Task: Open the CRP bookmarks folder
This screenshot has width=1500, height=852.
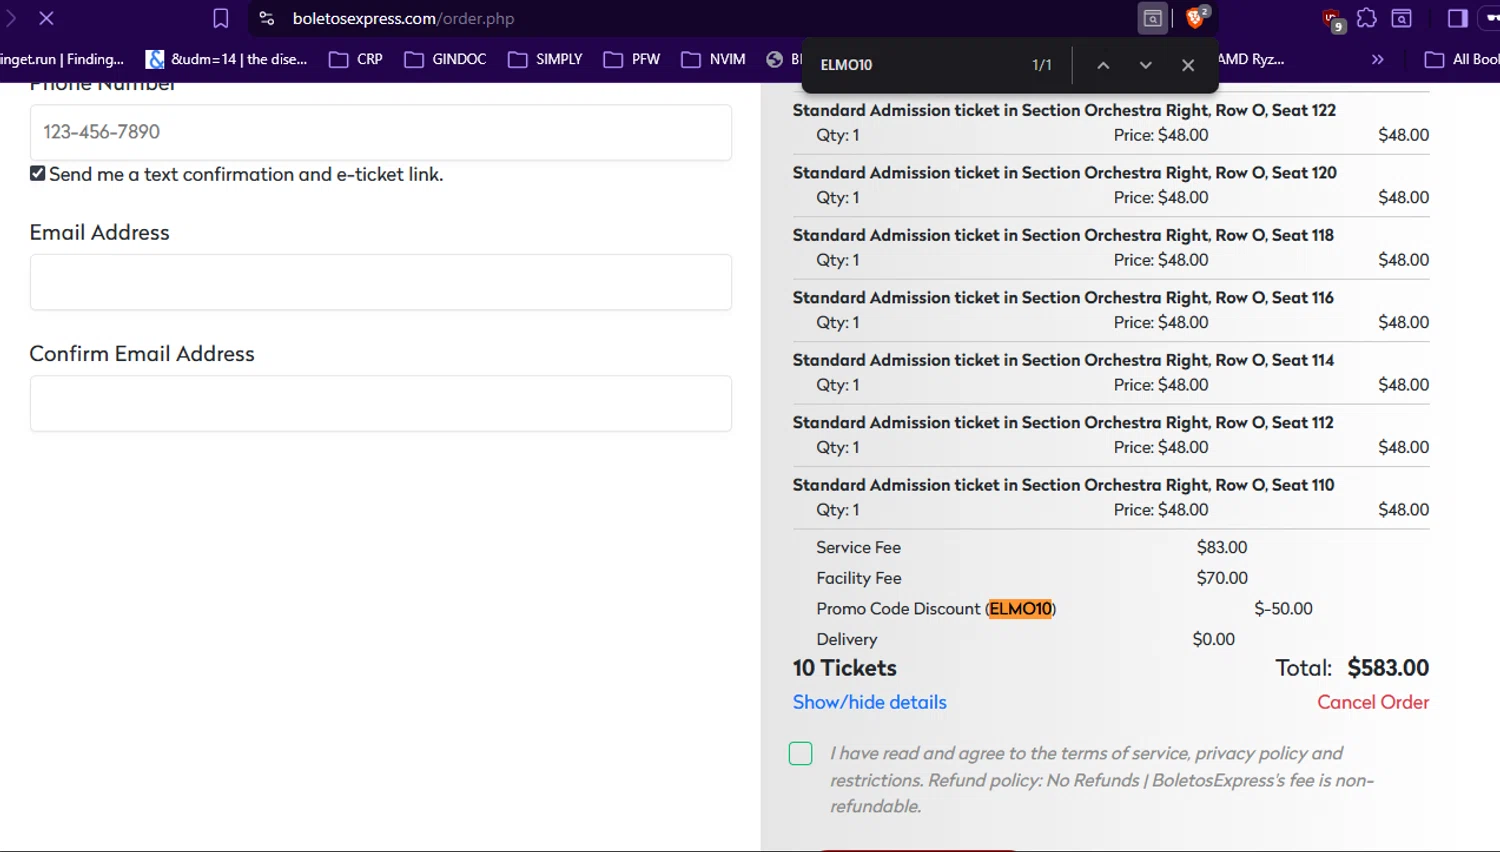Action: click(356, 59)
